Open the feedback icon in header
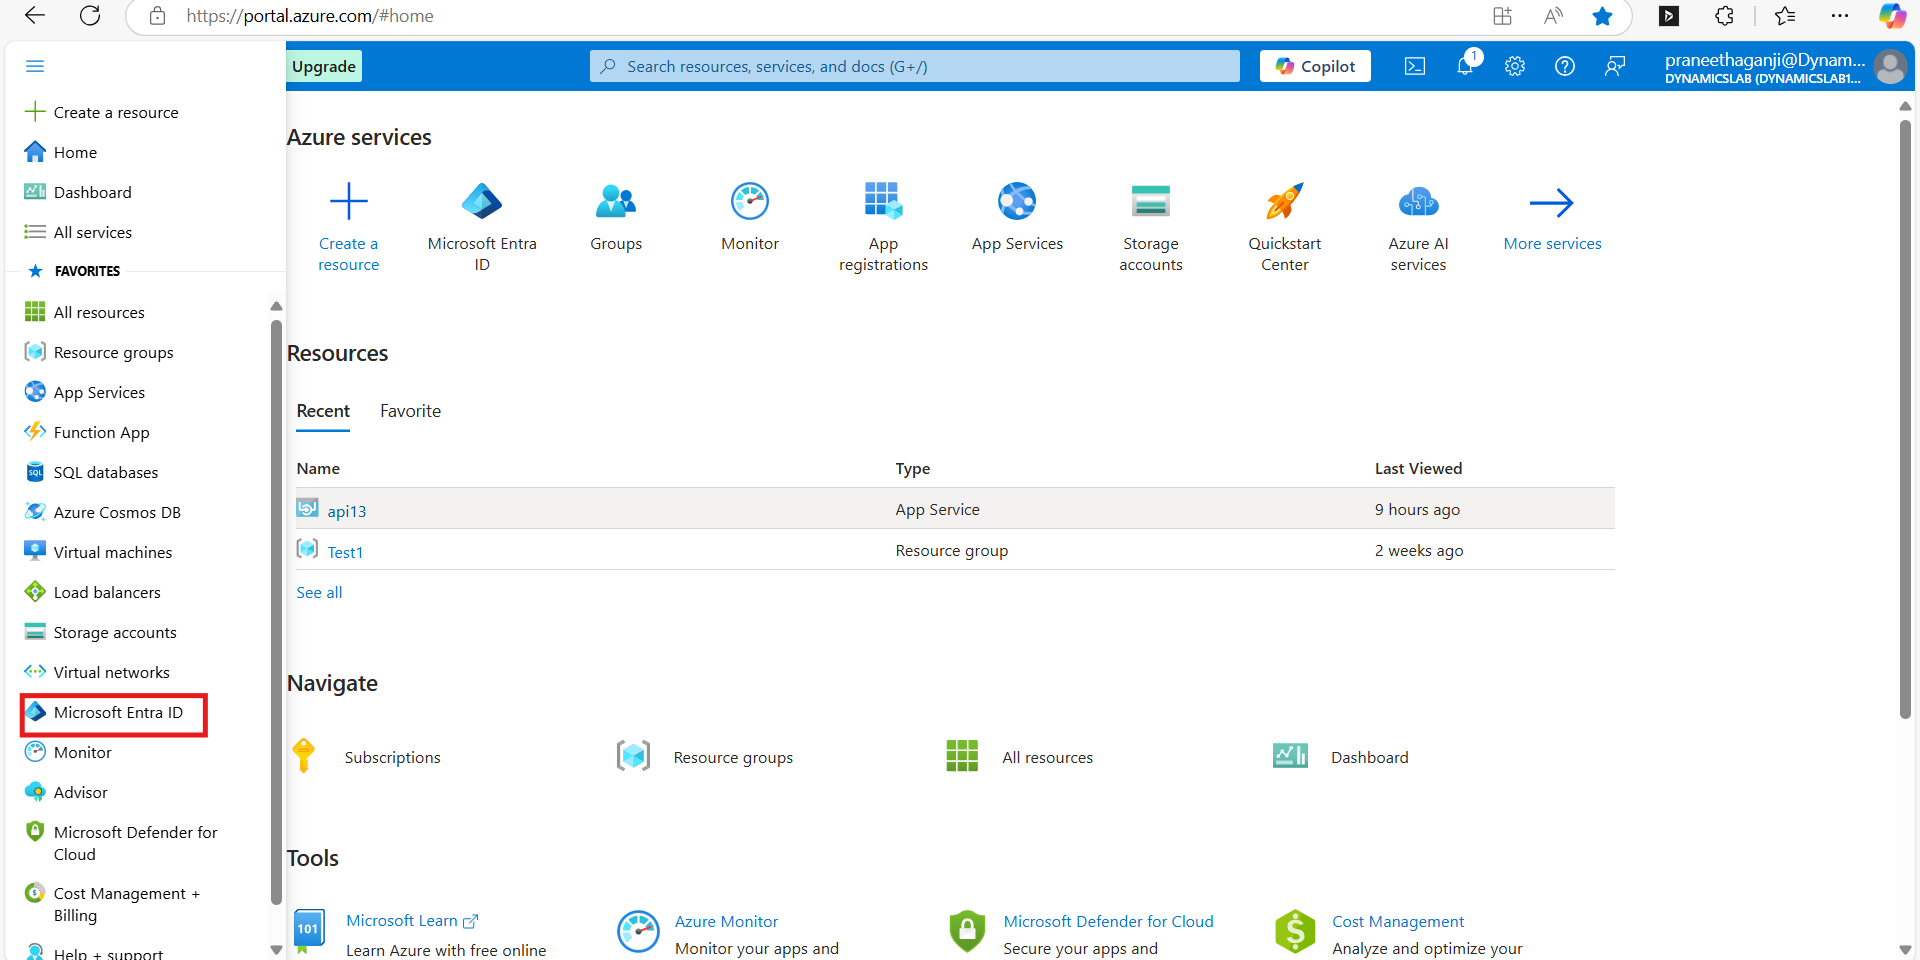The height and width of the screenshot is (960, 1920). pyautogui.click(x=1615, y=66)
